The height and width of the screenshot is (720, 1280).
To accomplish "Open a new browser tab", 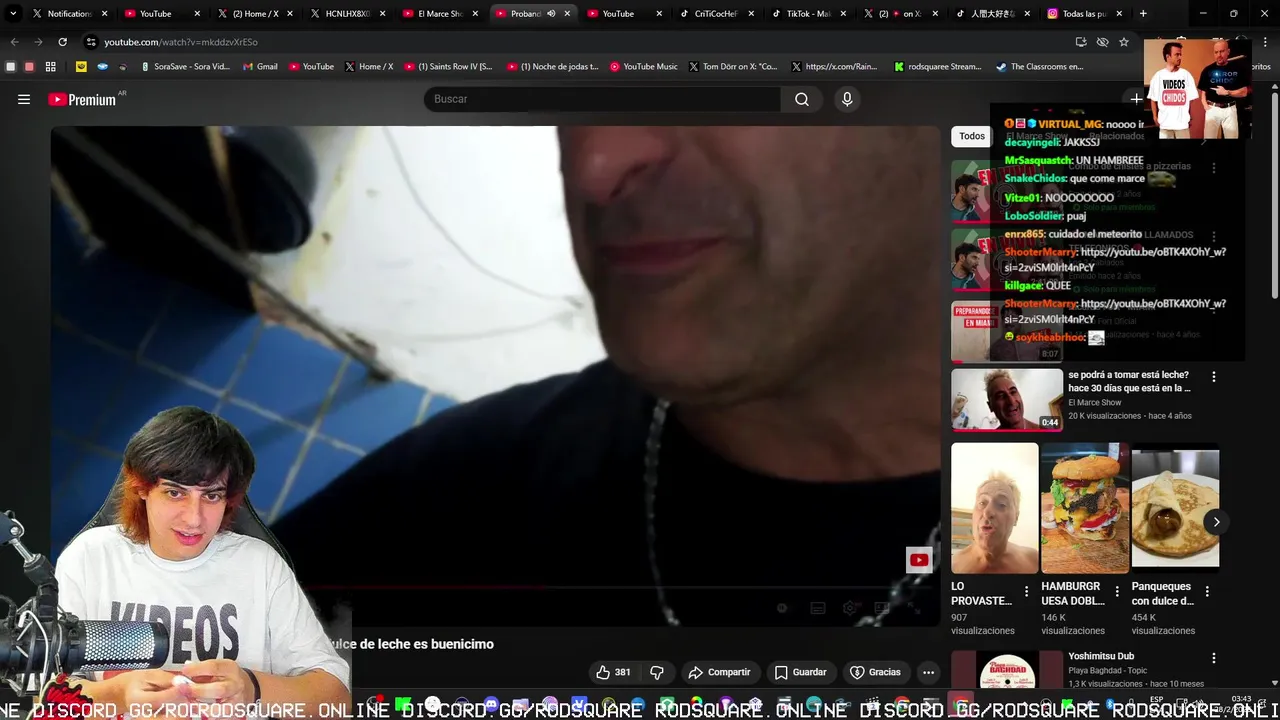I will coord(1143,14).
